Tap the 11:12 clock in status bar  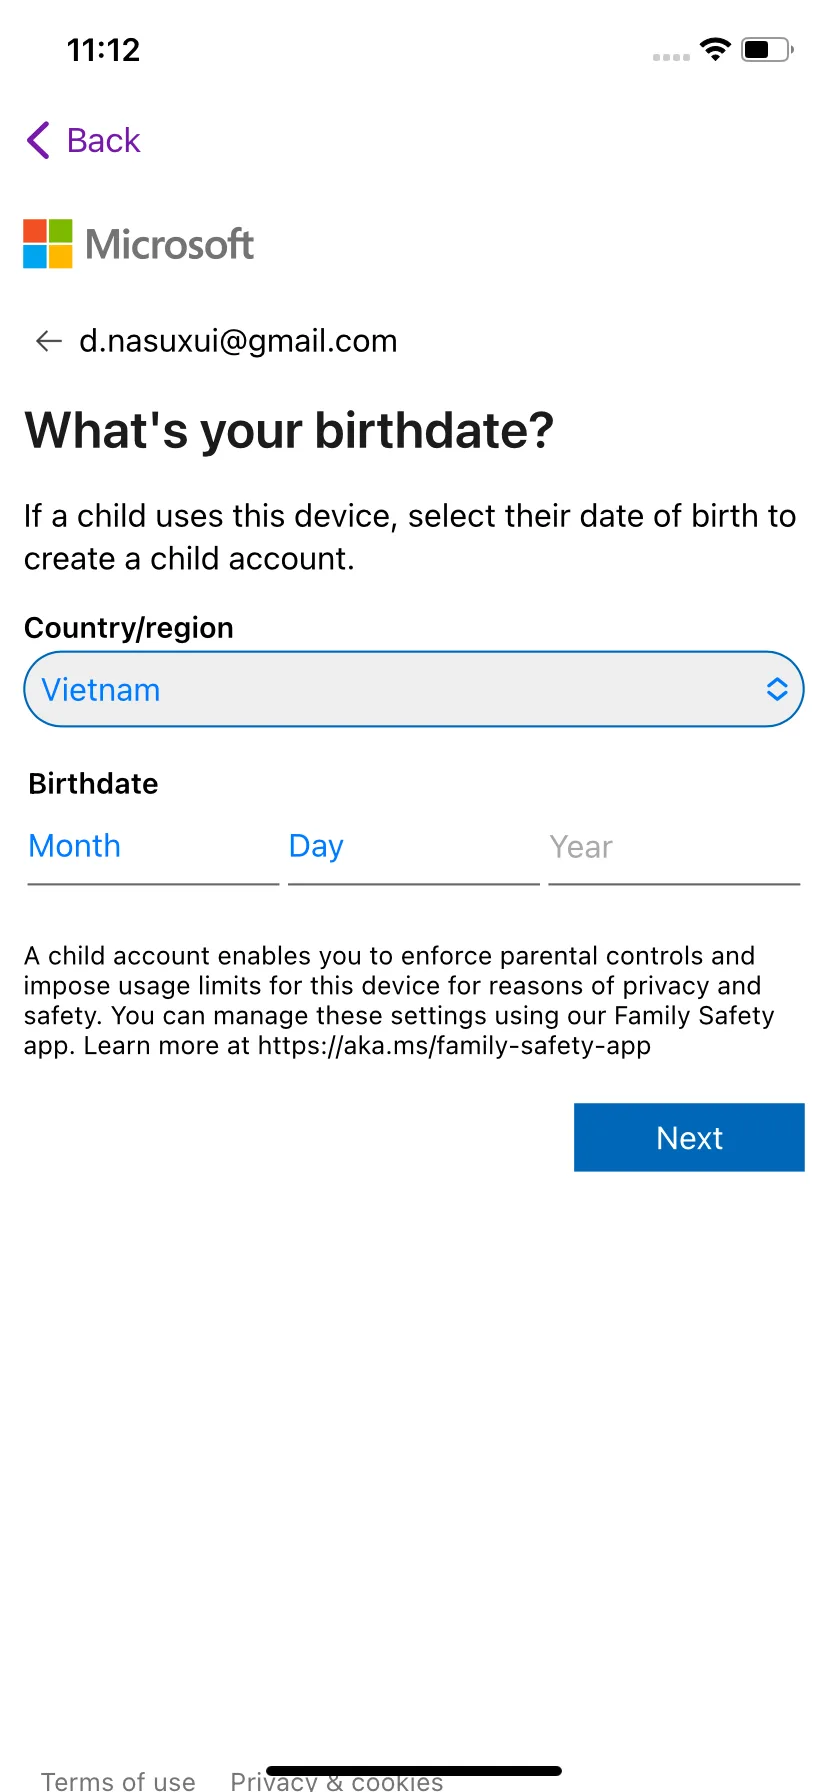103,49
